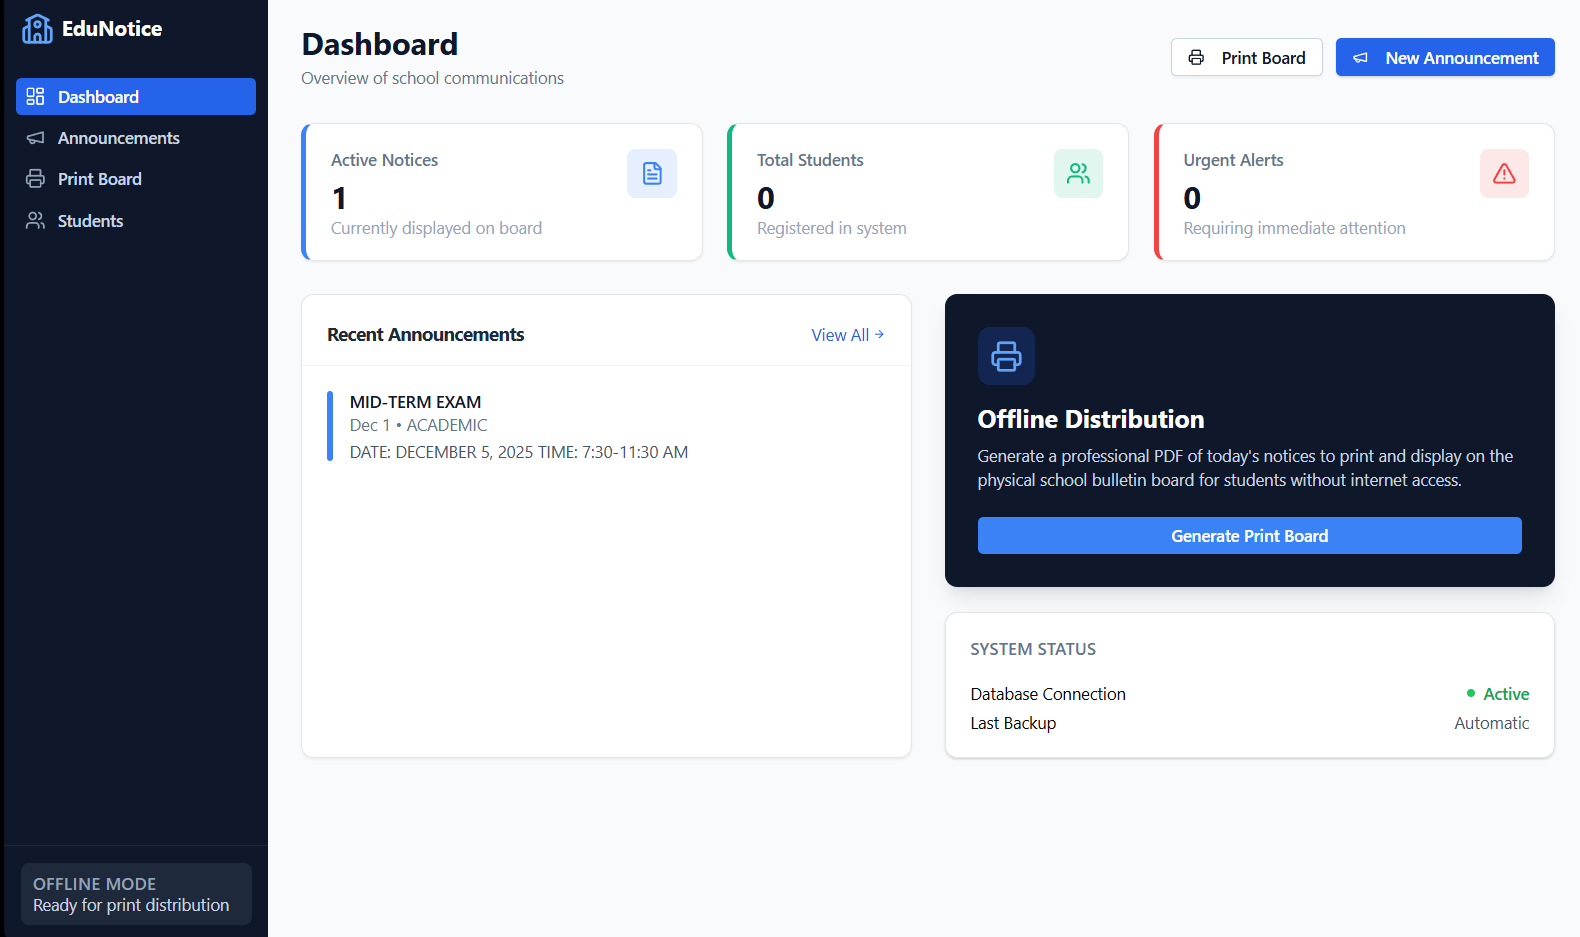Click the New Announcement button

[x=1445, y=57]
